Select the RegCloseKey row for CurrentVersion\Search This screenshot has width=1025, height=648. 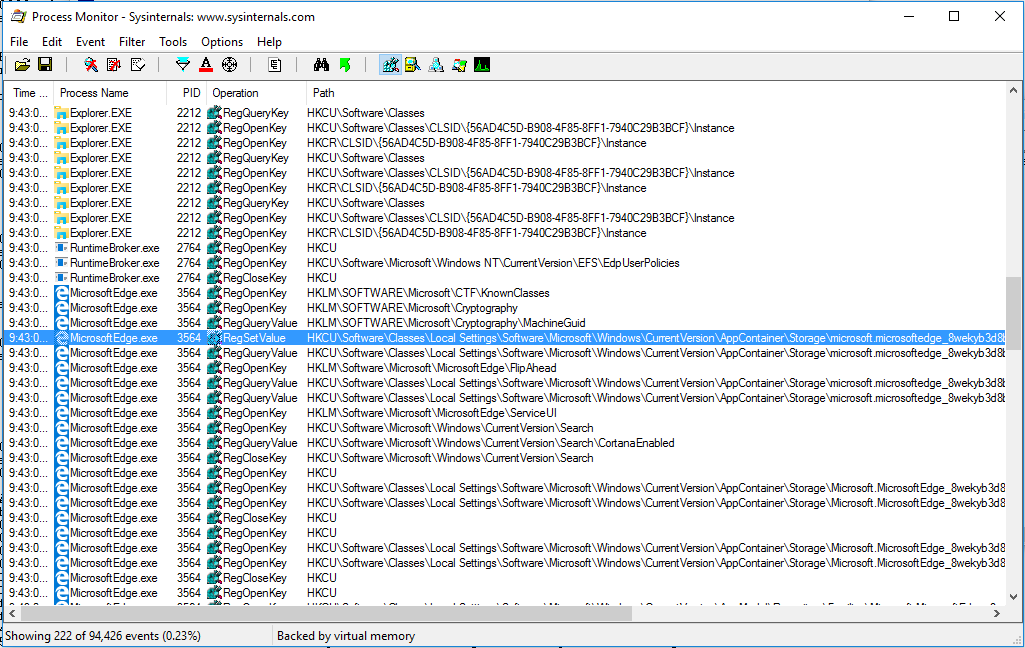coord(505,458)
